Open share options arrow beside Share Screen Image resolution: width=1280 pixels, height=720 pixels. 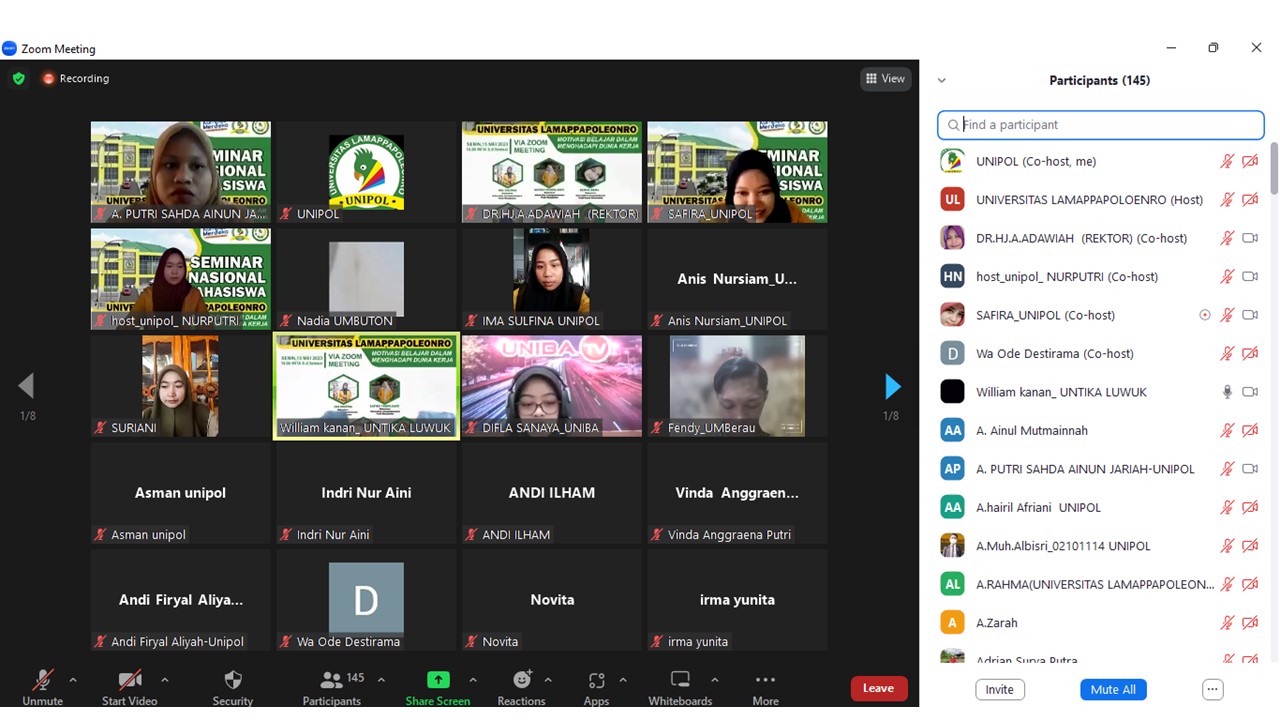click(x=473, y=680)
